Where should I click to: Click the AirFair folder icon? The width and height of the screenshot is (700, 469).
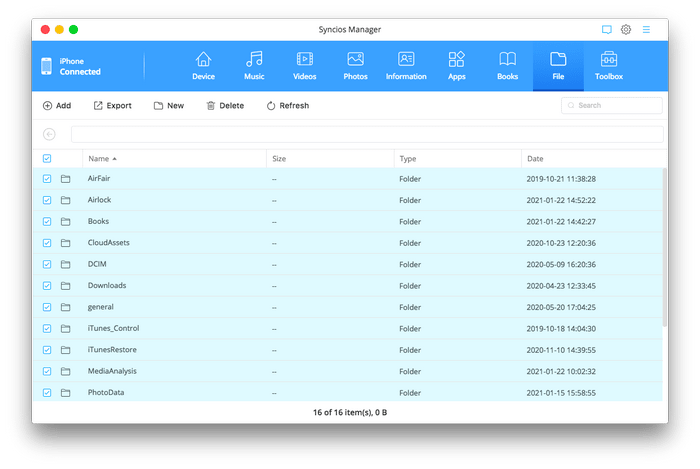[66, 179]
